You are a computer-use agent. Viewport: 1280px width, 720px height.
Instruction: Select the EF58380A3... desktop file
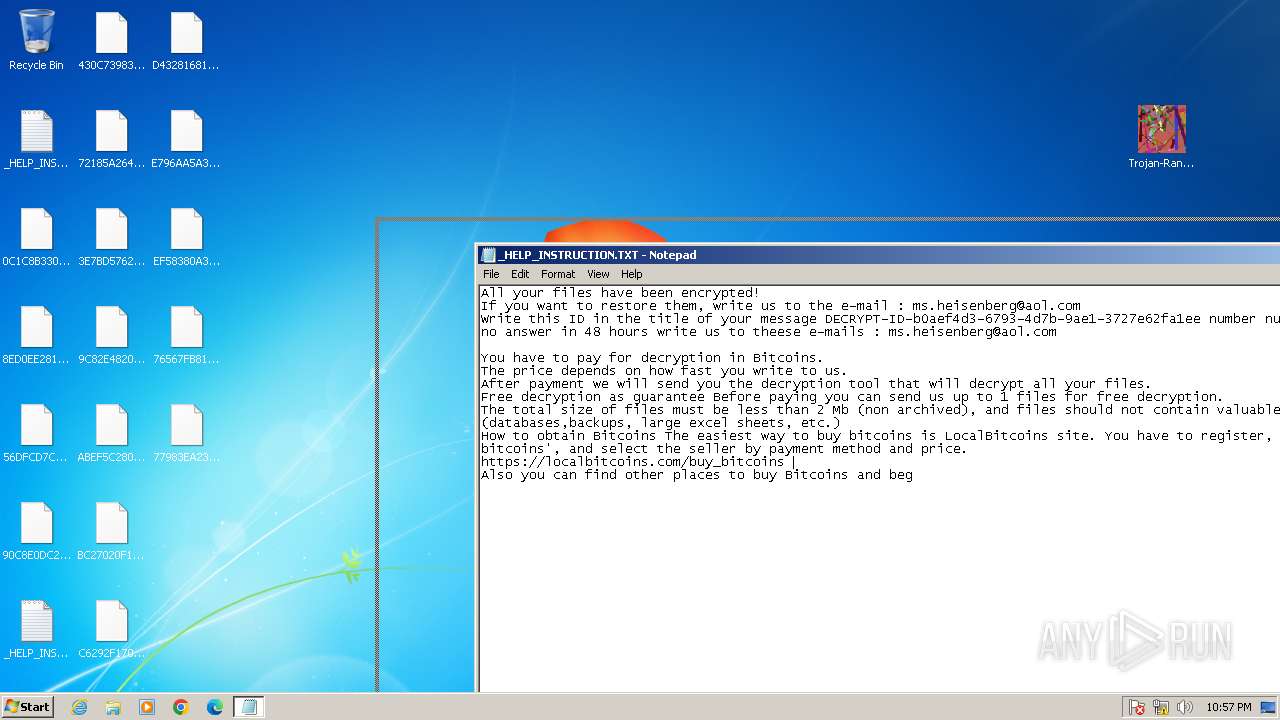186,236
